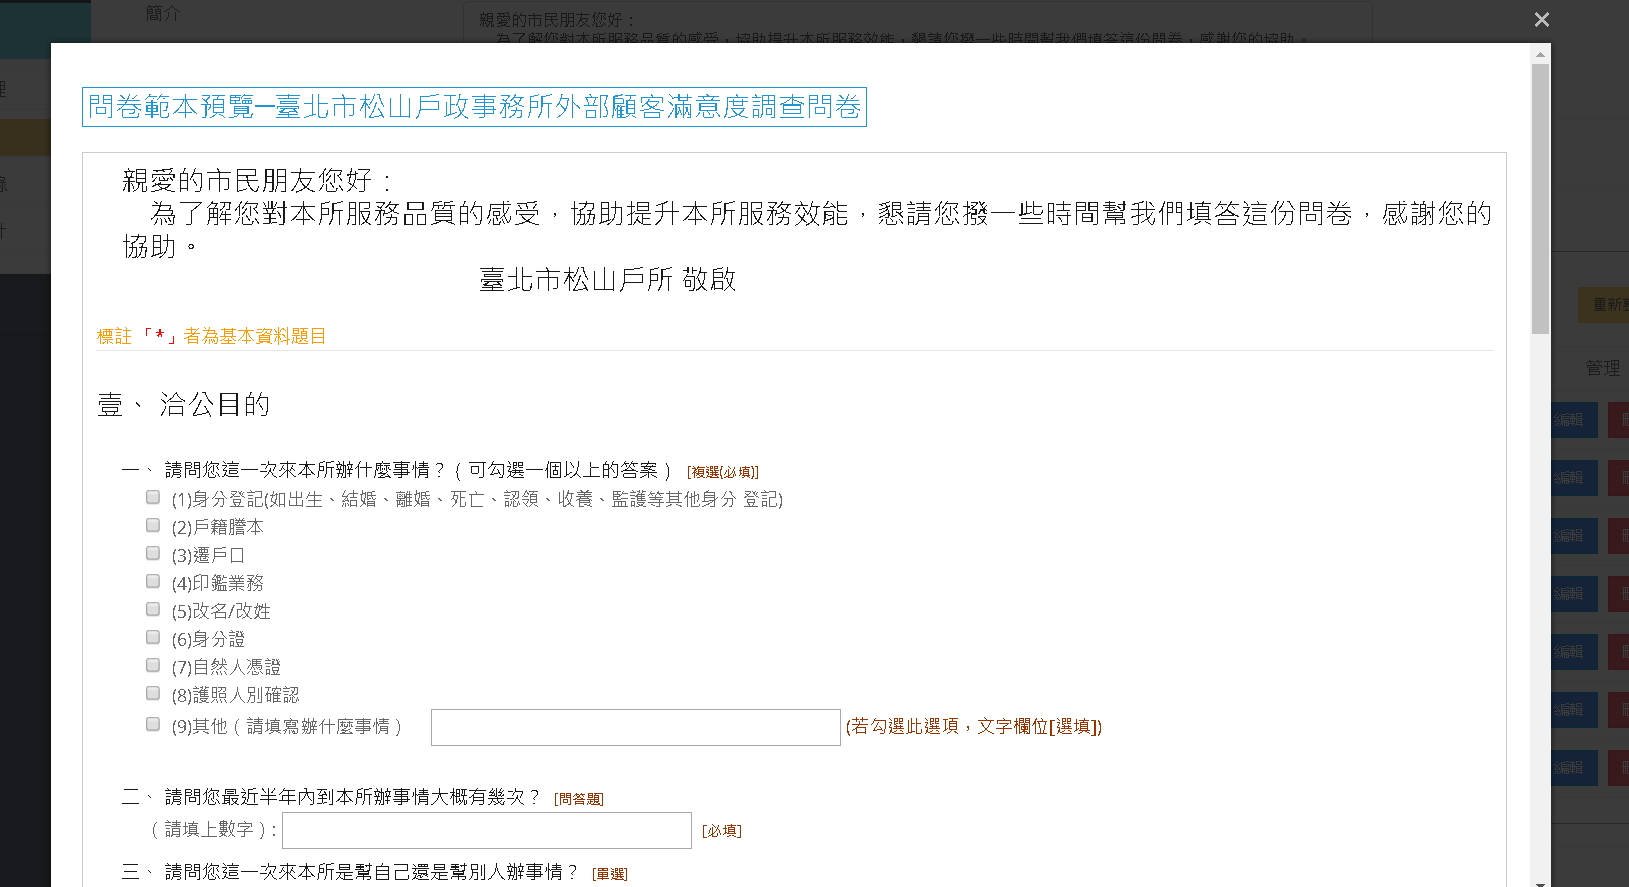Click the 必填 label beside number field

[x=721, y=831]
